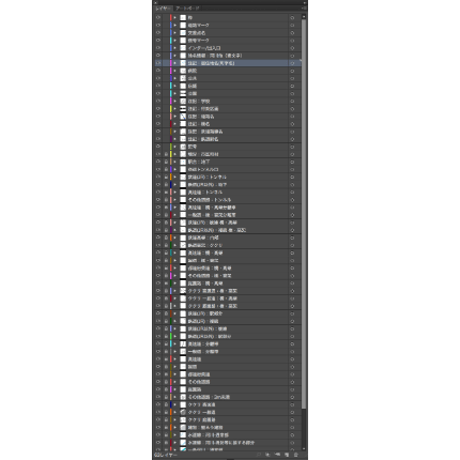Click thumbnail of 高速道：分離帯 layer
The height and width of the screenshot is (460, 460).
coord(183,344)
